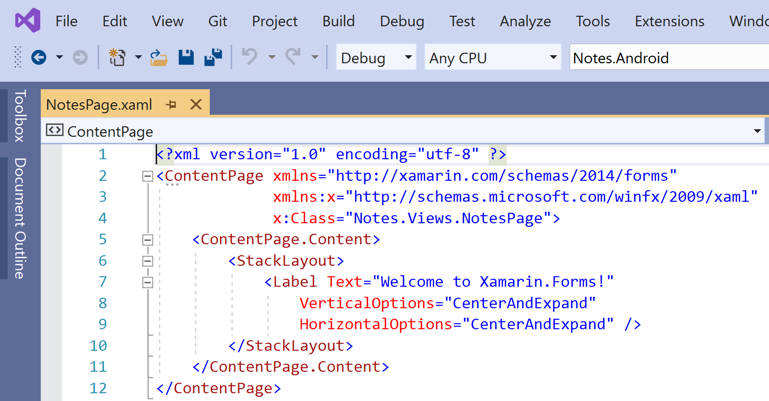Image resolution: width=769 pixels, height=401 pixels.
Task: Collapse the ContentPage.Content code region
Action: tap(147, 240)
